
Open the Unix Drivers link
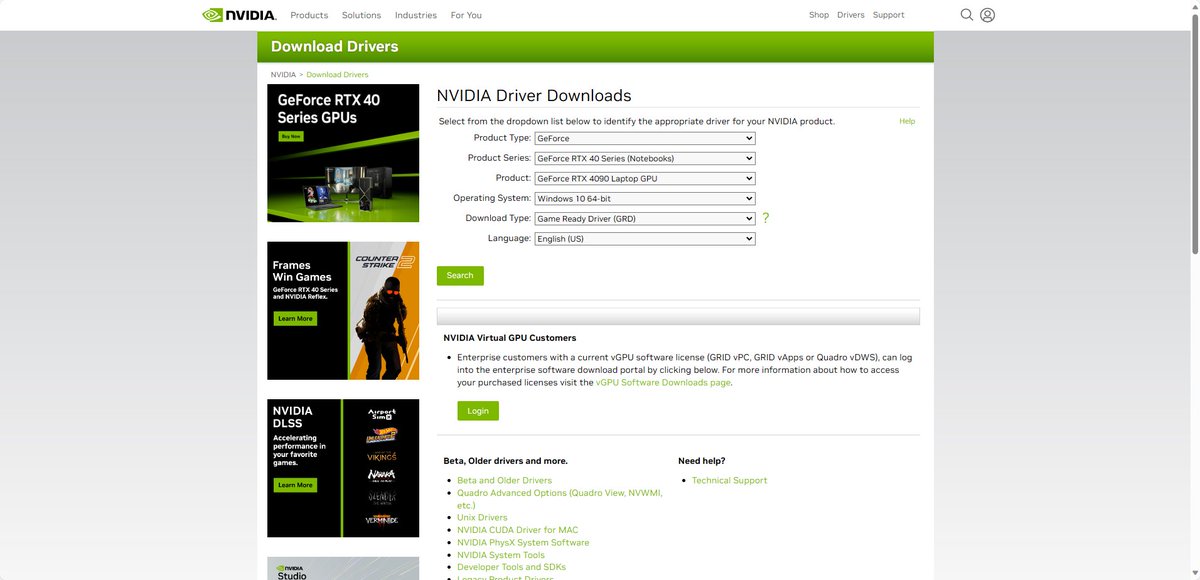coord(482,517)
